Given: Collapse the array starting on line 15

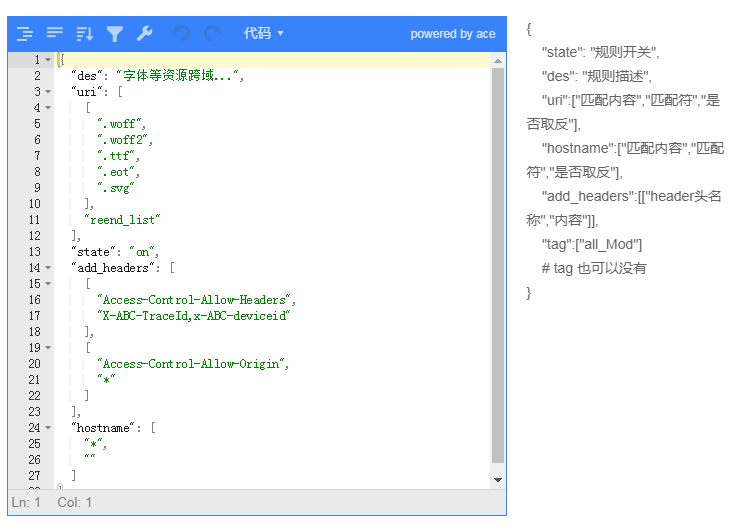Looking at the screenshot, I should point(48,284).
